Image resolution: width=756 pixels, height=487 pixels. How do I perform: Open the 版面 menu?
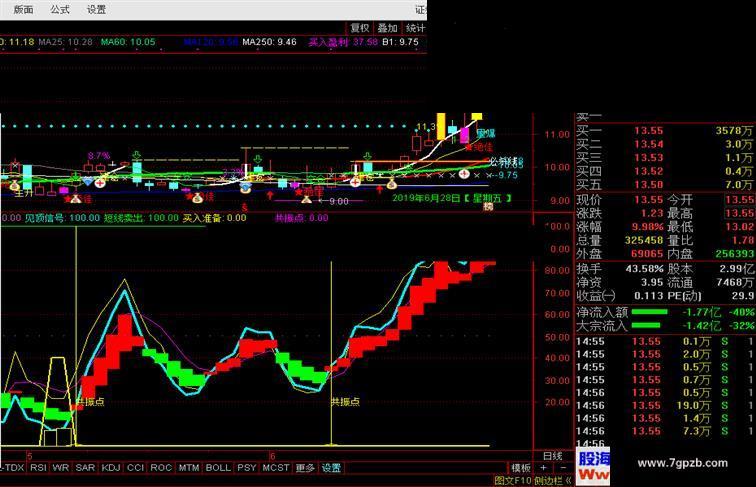(23, 9)
